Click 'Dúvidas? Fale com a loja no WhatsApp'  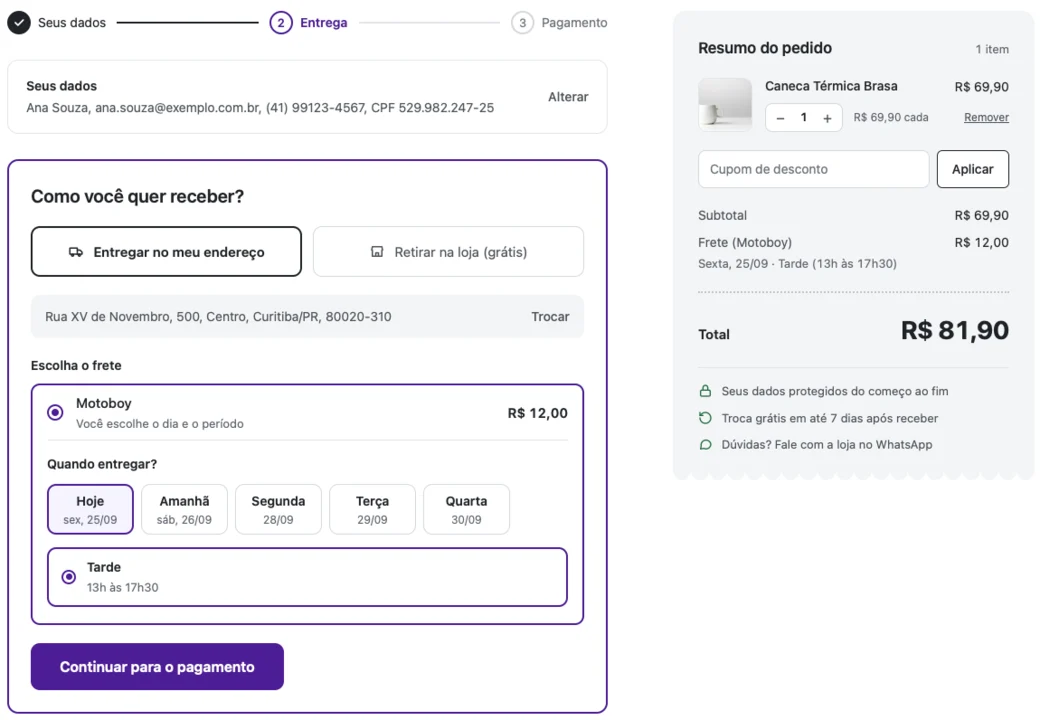click(827, 445)
